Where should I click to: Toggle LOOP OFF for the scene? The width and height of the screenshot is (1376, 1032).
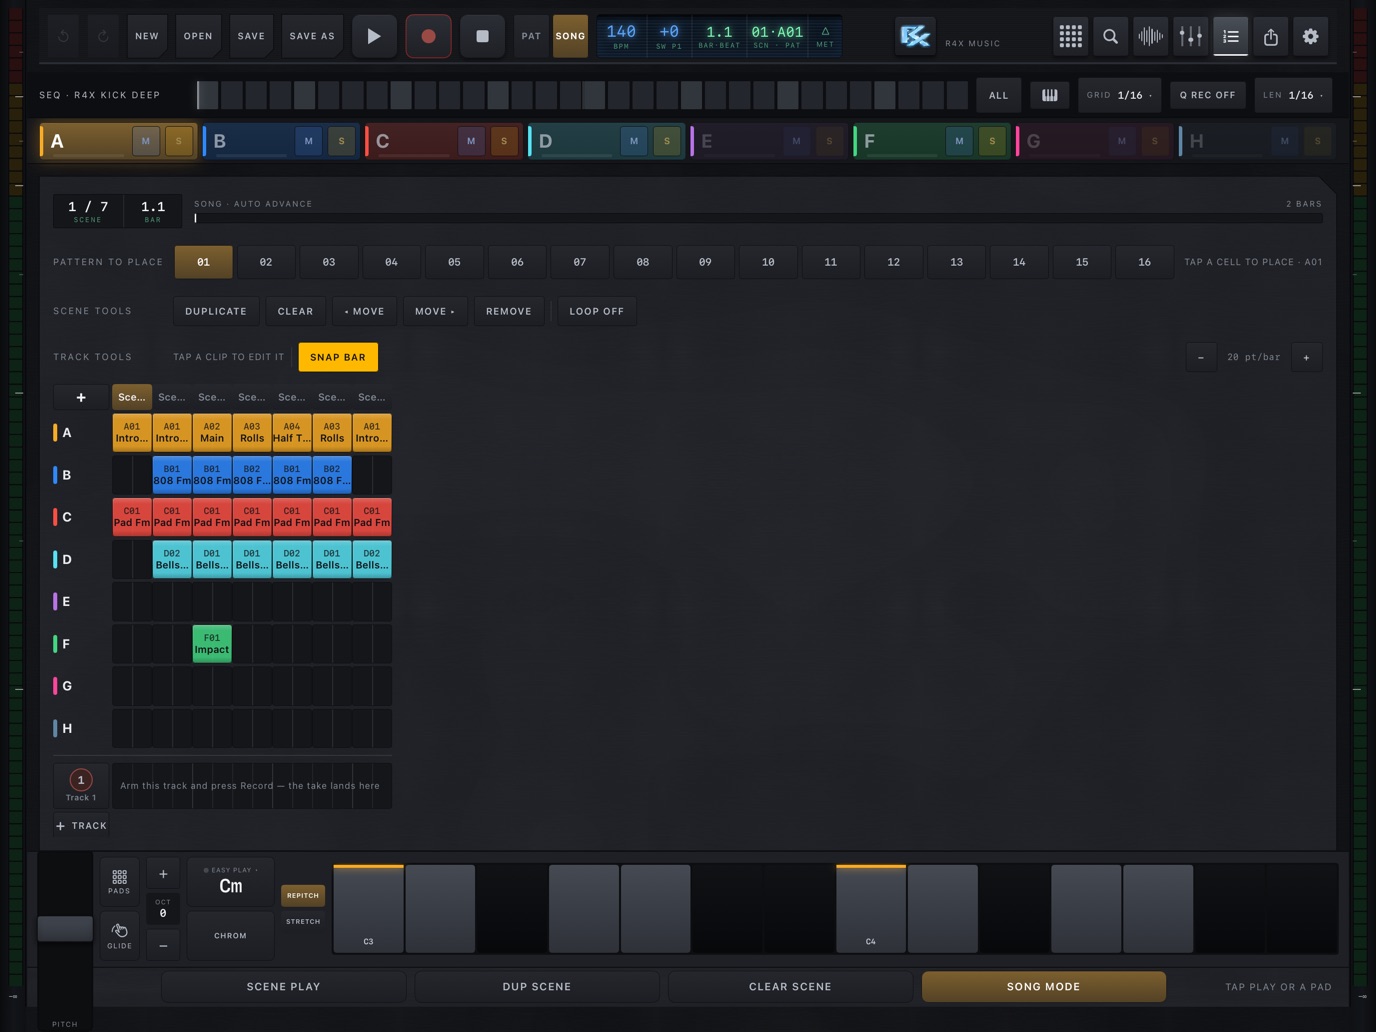point(597,311)
